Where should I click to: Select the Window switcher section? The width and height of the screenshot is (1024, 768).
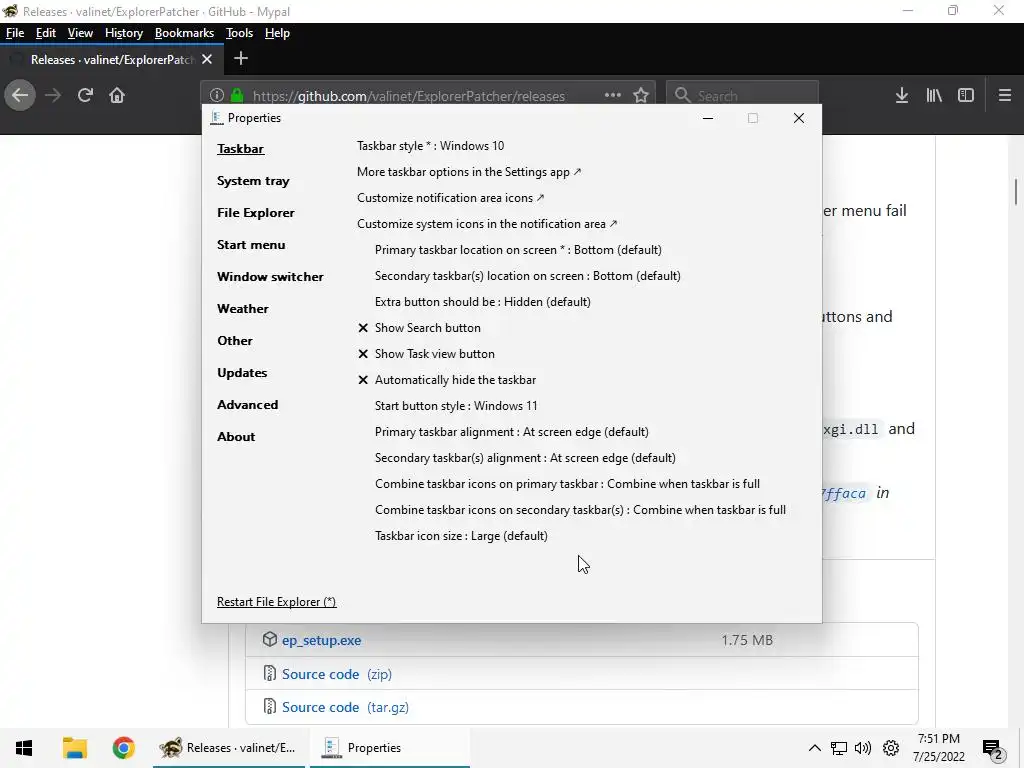coord(270,277)
